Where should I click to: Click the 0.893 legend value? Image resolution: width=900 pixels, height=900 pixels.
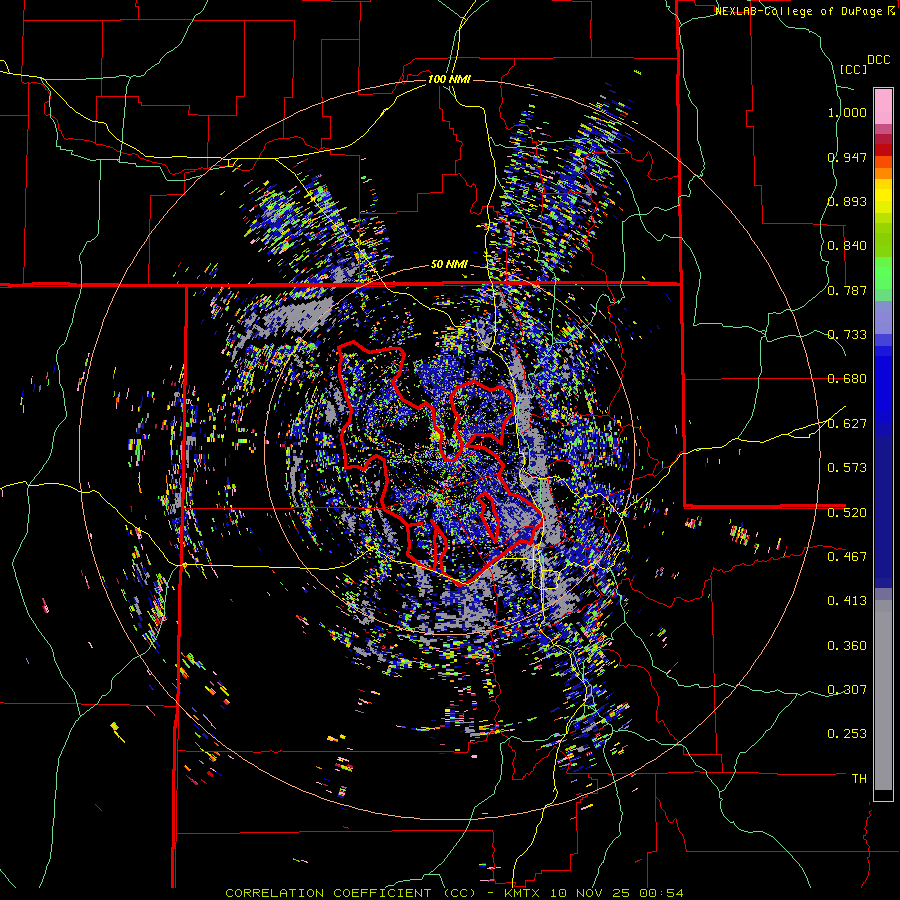point(847,201)
